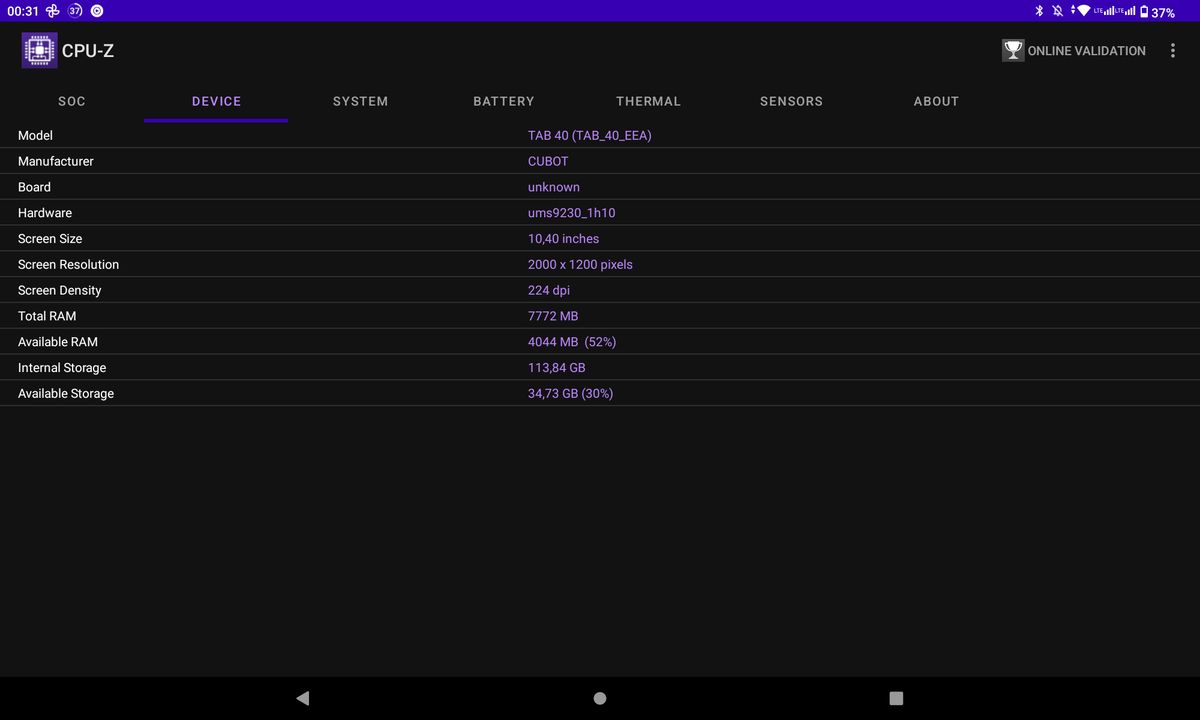Viewport: 1200px width, 720px height.
Task: Tap the Android home circle button
Action: [x=600, y=698]
